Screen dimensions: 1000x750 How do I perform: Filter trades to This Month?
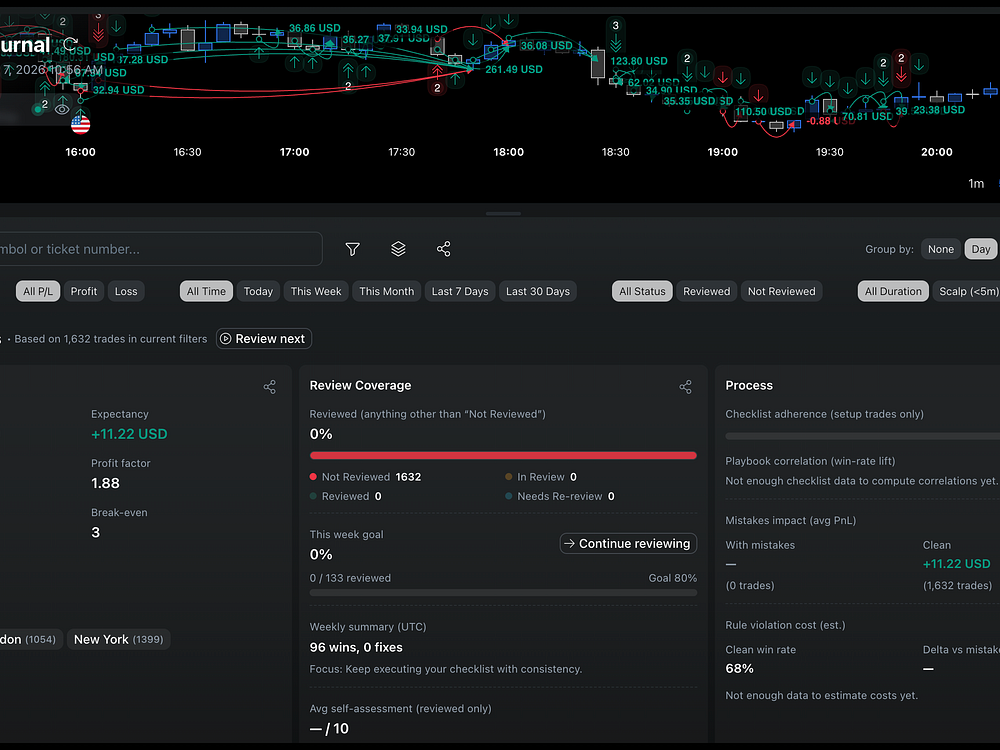coord(386,291)
